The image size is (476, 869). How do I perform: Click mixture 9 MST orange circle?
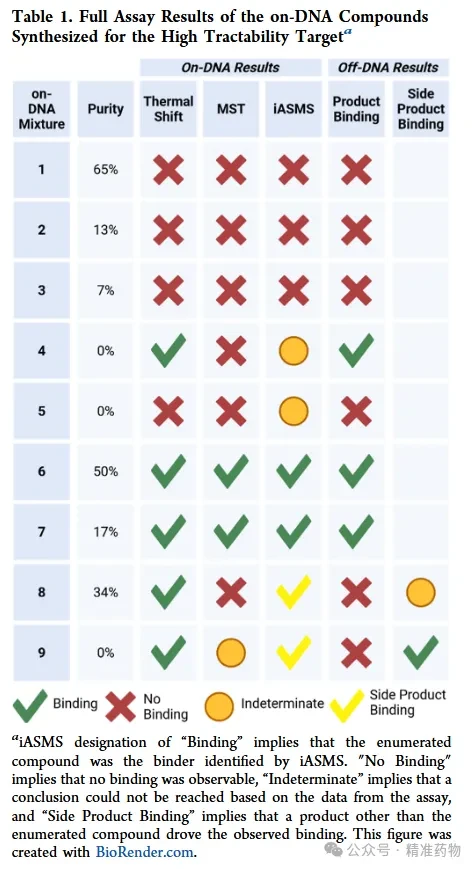(x=231, y=653)
